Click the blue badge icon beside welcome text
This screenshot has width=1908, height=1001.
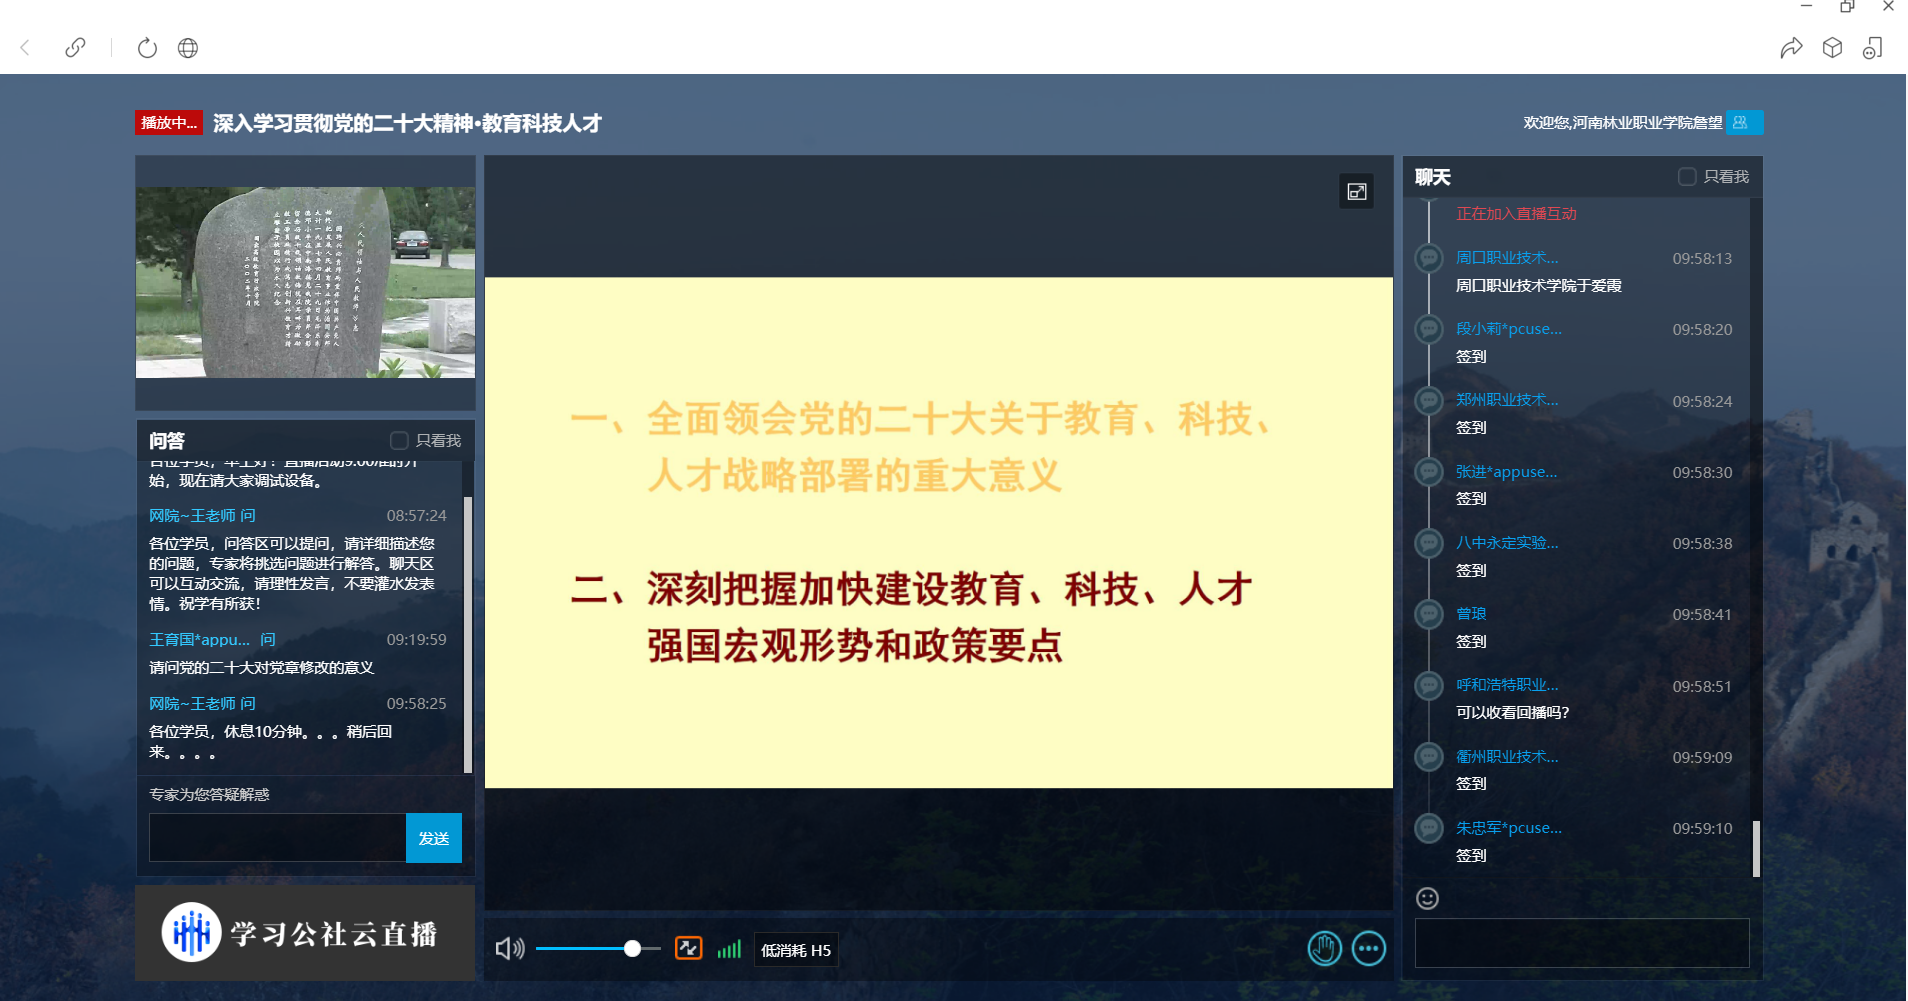[x=1740, y=122]
